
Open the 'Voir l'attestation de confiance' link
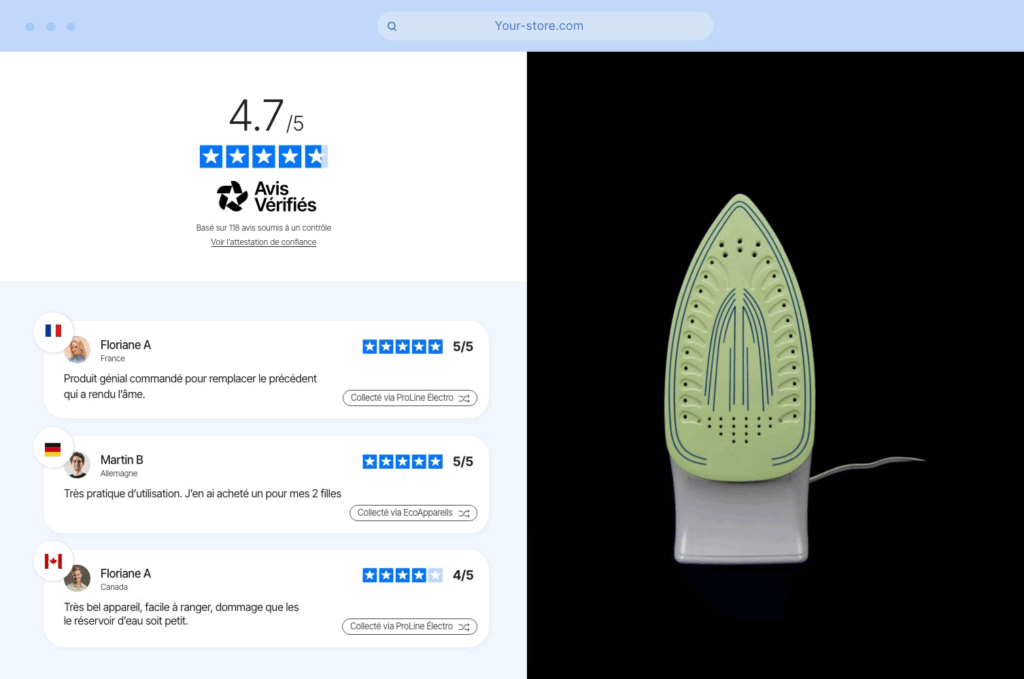click(x=263, y=242)
